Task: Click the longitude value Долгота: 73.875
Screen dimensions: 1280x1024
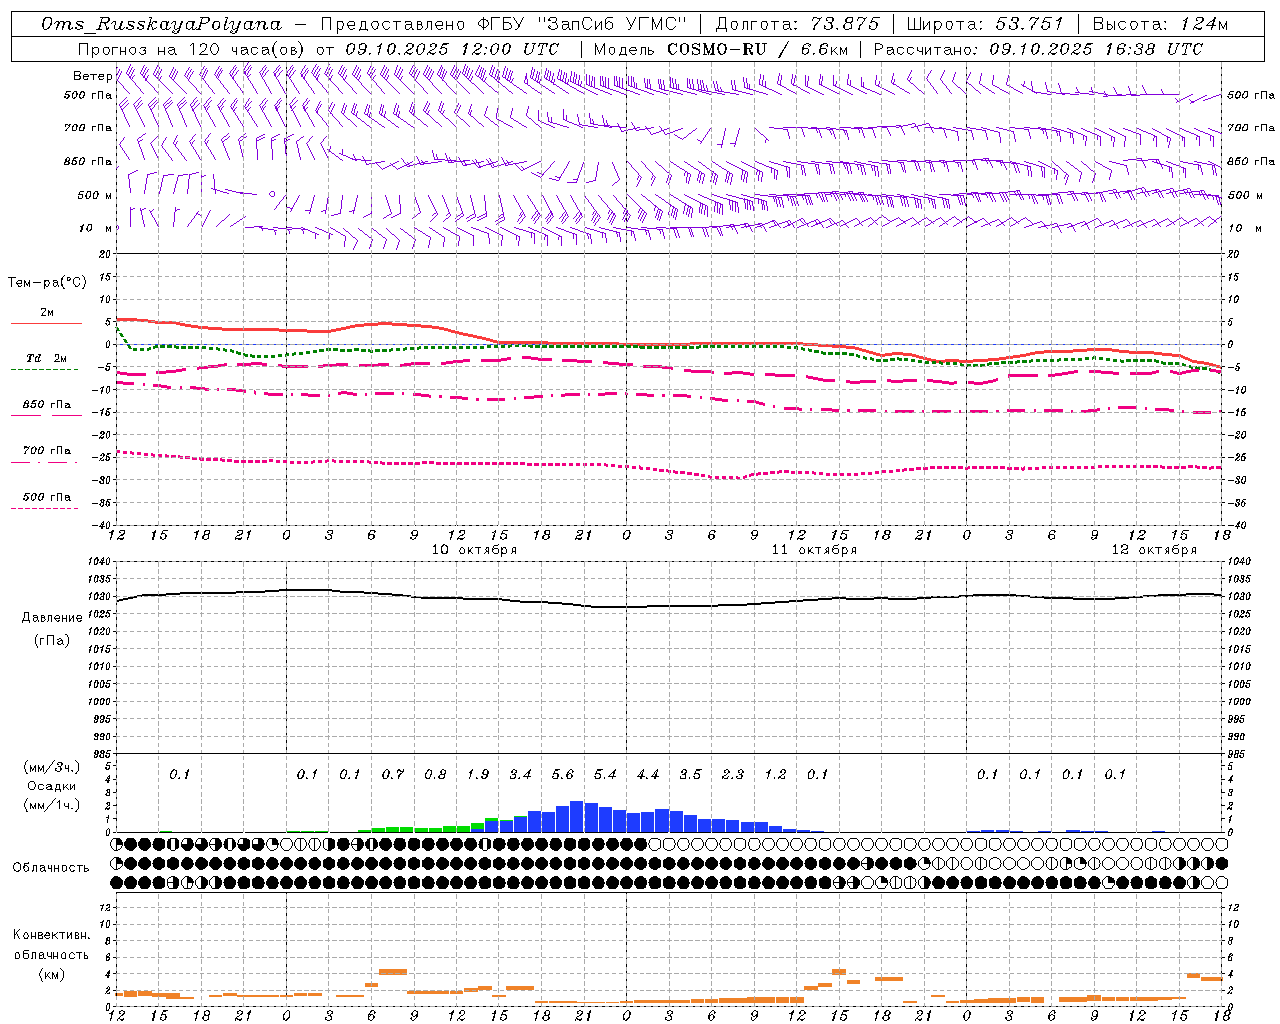Action: pyautogui.click(x=797, y=24)
